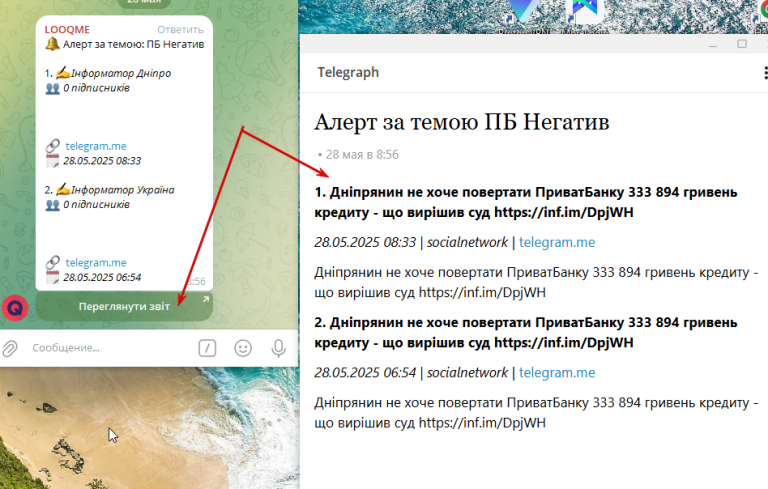
Task: Click the 28 мая в 8:56 date text
Action: [362, 155]
